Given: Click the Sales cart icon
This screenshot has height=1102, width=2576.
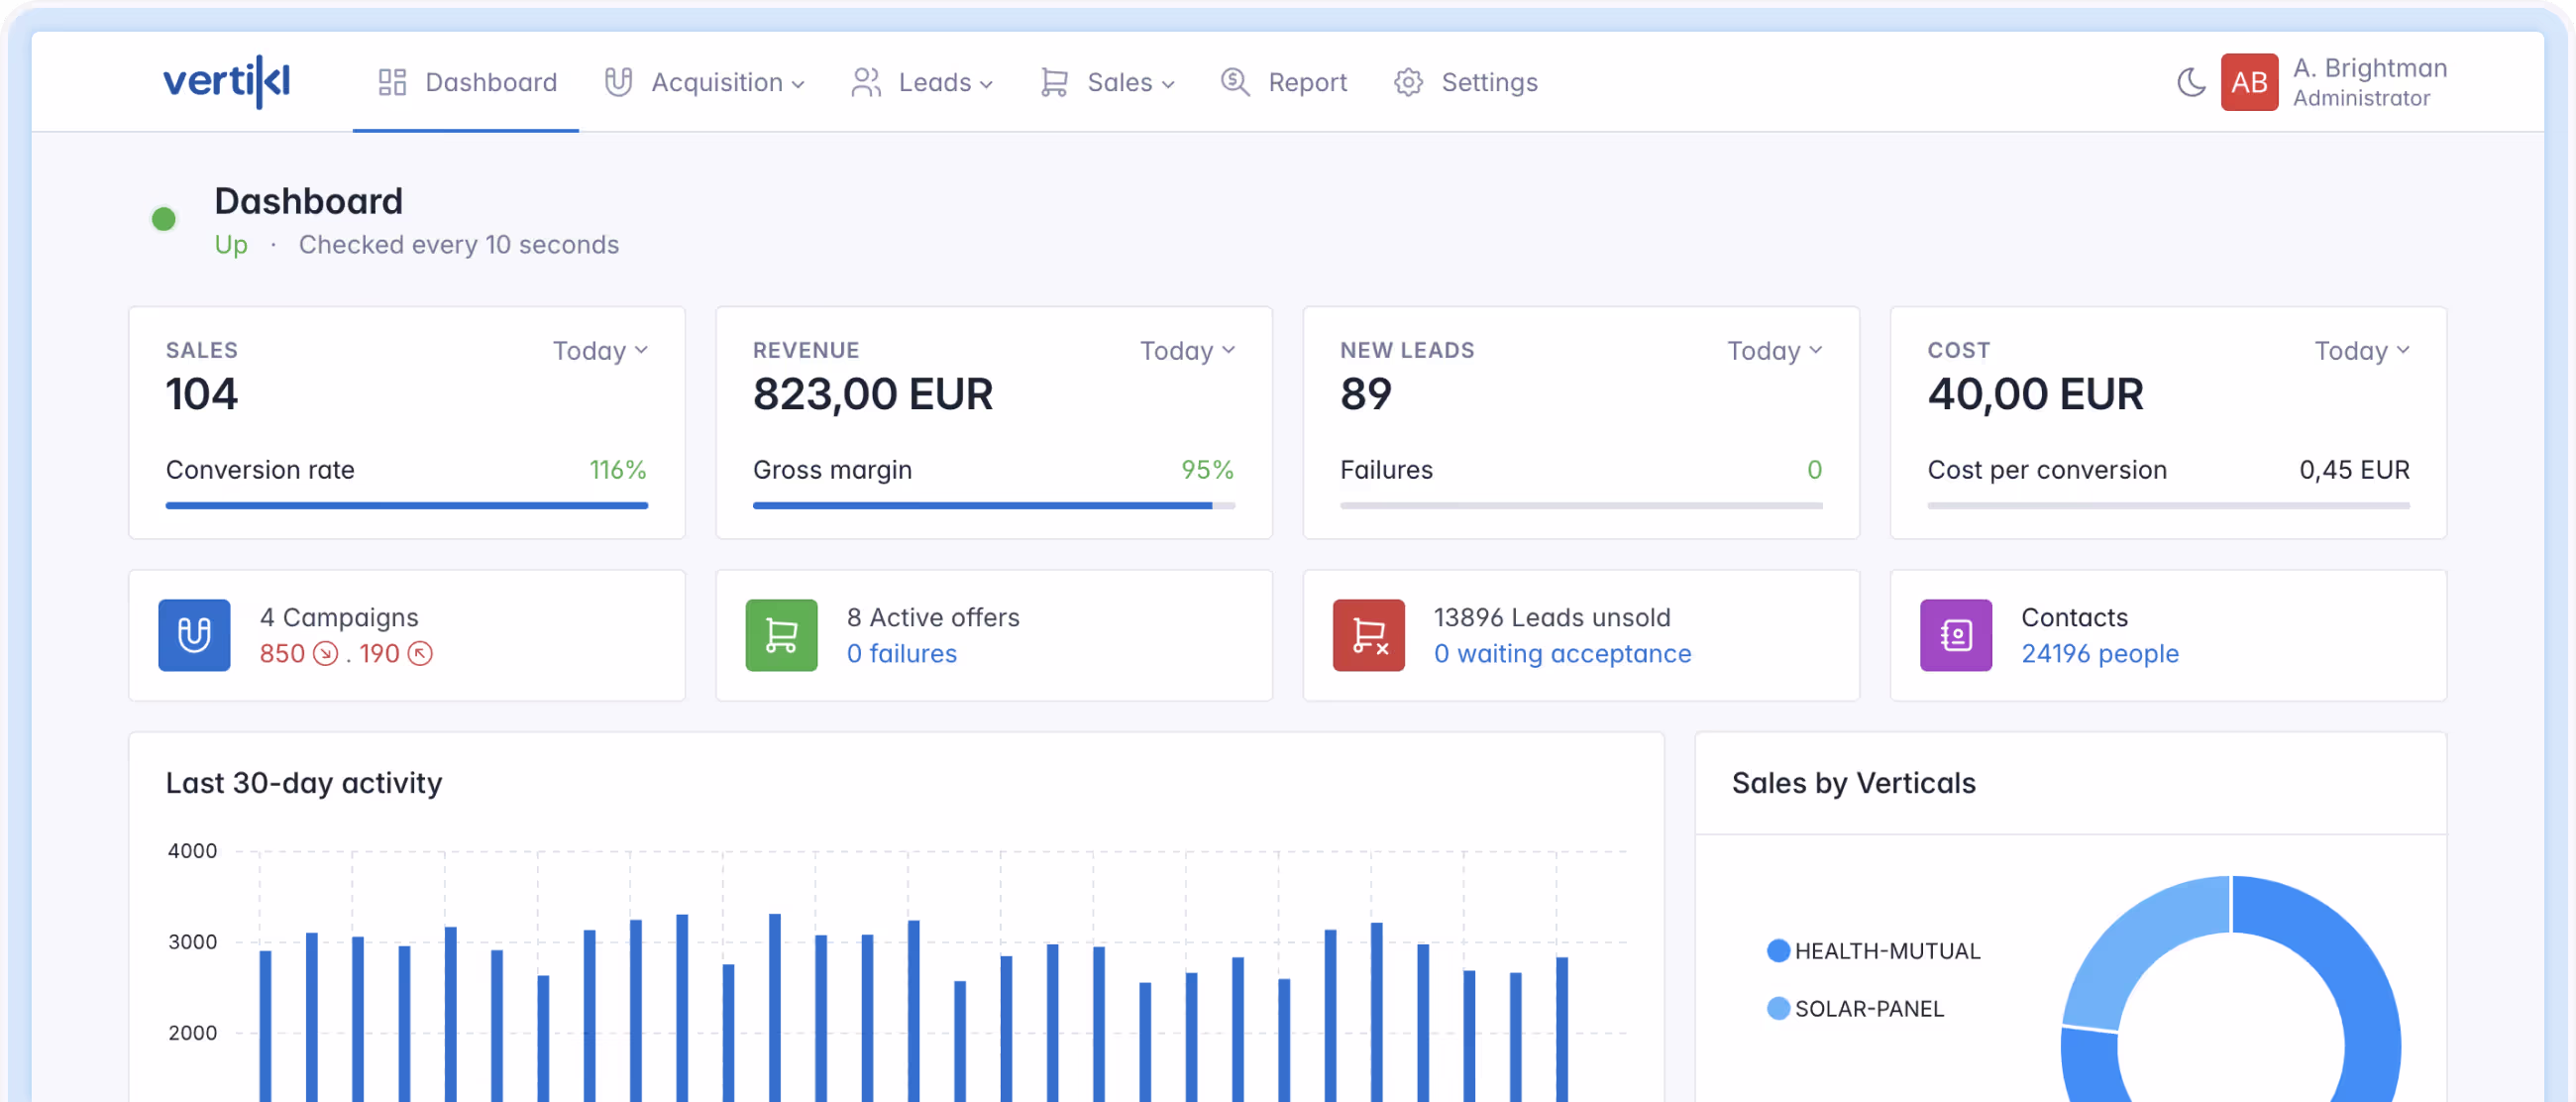Looking at the screenshot, I should coord(1054,82).
